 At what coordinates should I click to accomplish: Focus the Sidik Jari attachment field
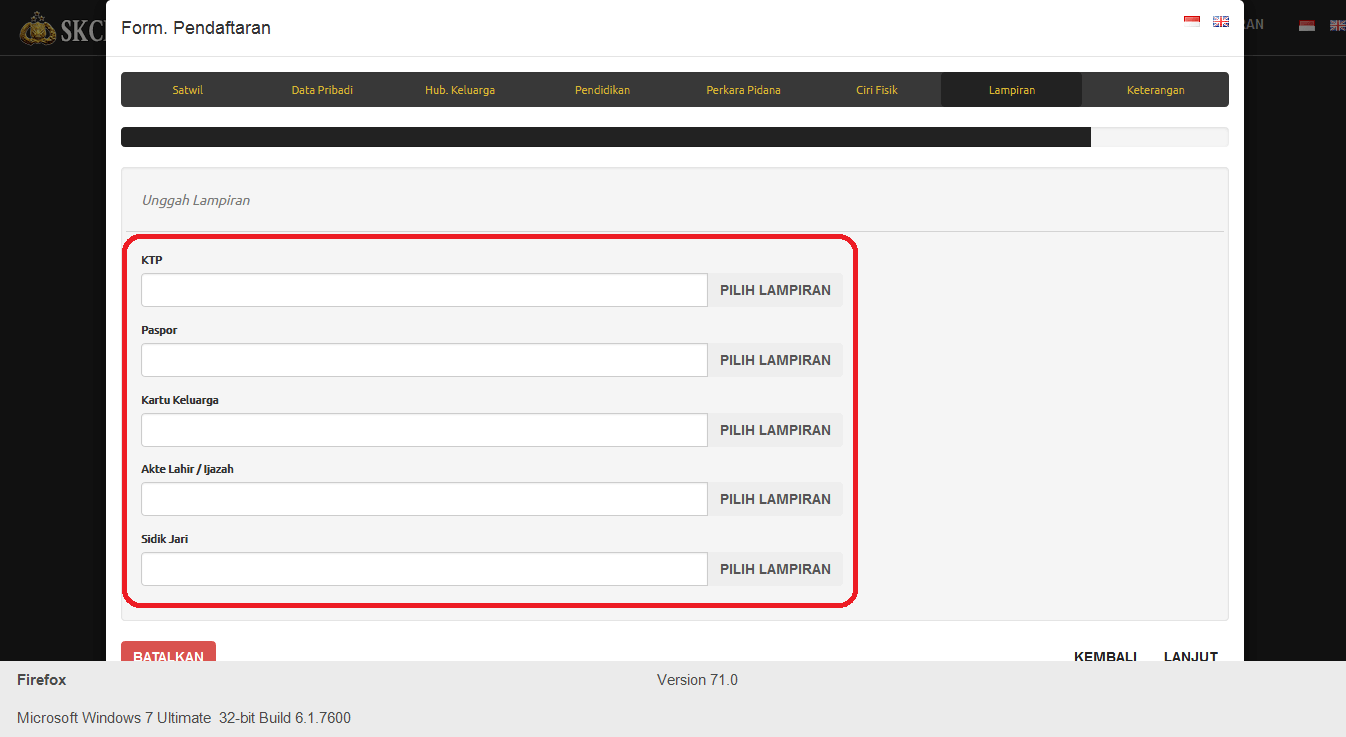[424, 569]
